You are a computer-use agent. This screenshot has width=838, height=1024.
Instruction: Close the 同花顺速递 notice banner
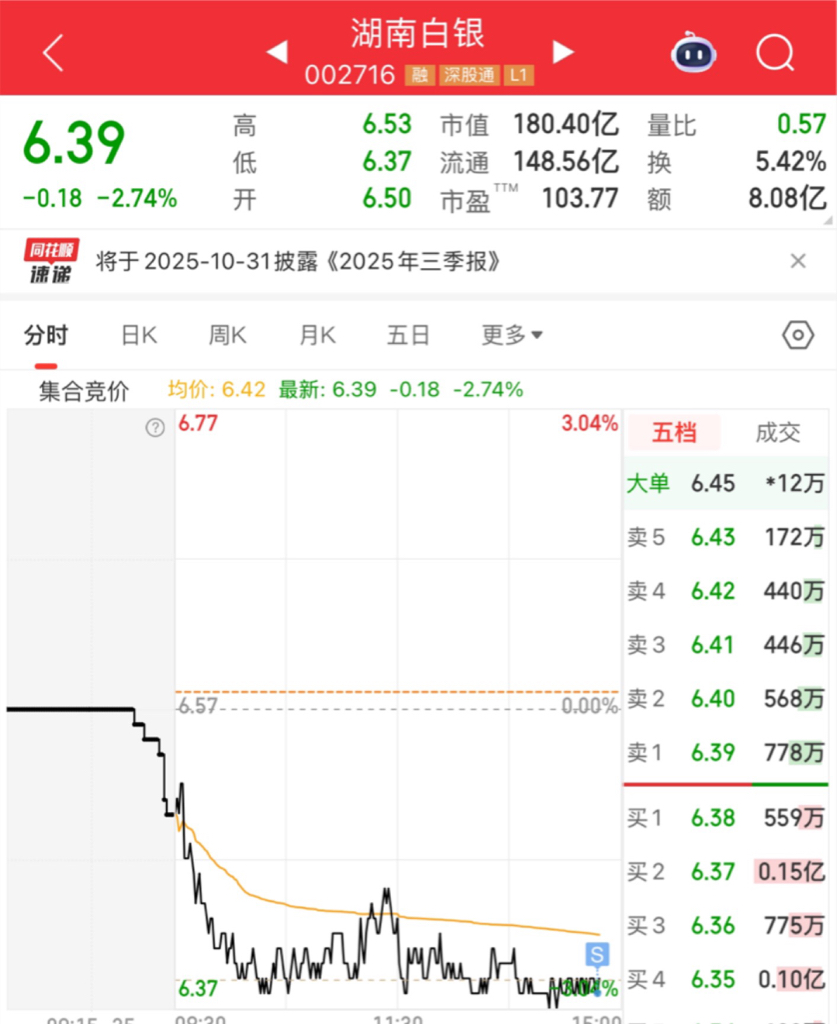pyautogui.click(x=798, y=261)
